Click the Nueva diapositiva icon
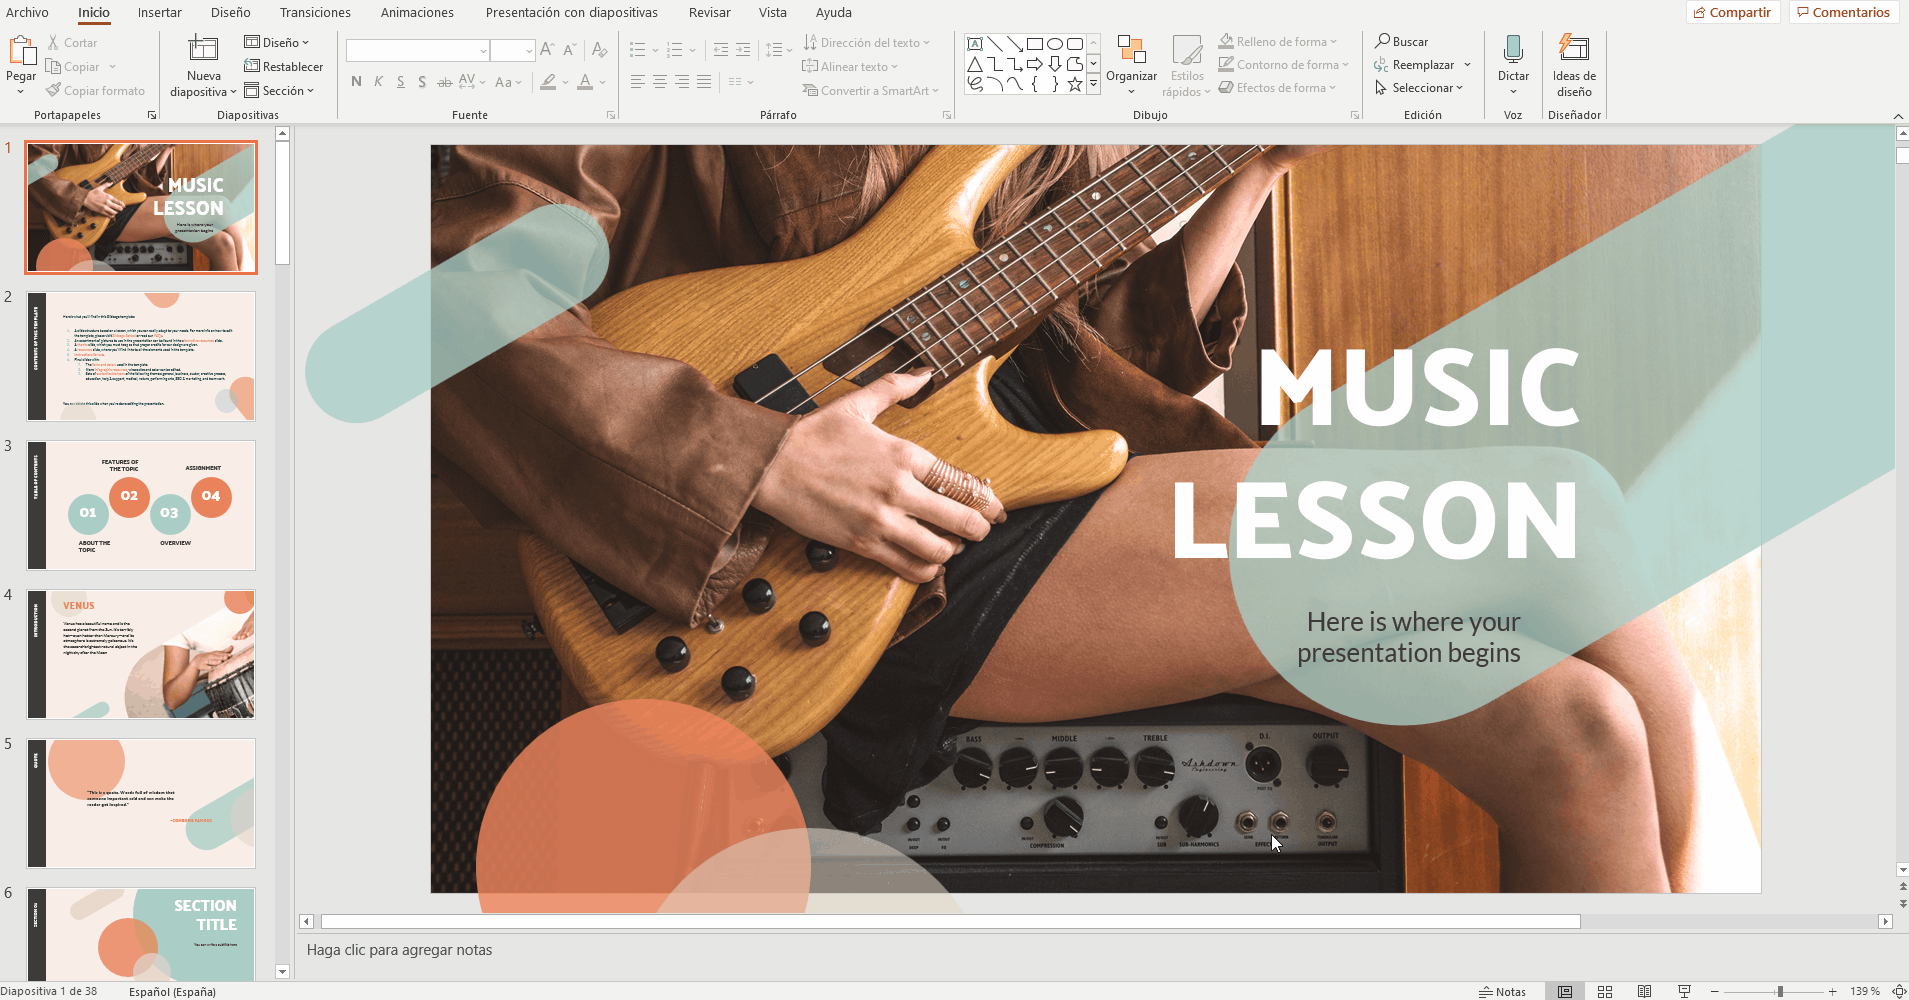The height and width of the screenshot is (1000, 1909). coord(203,49)
